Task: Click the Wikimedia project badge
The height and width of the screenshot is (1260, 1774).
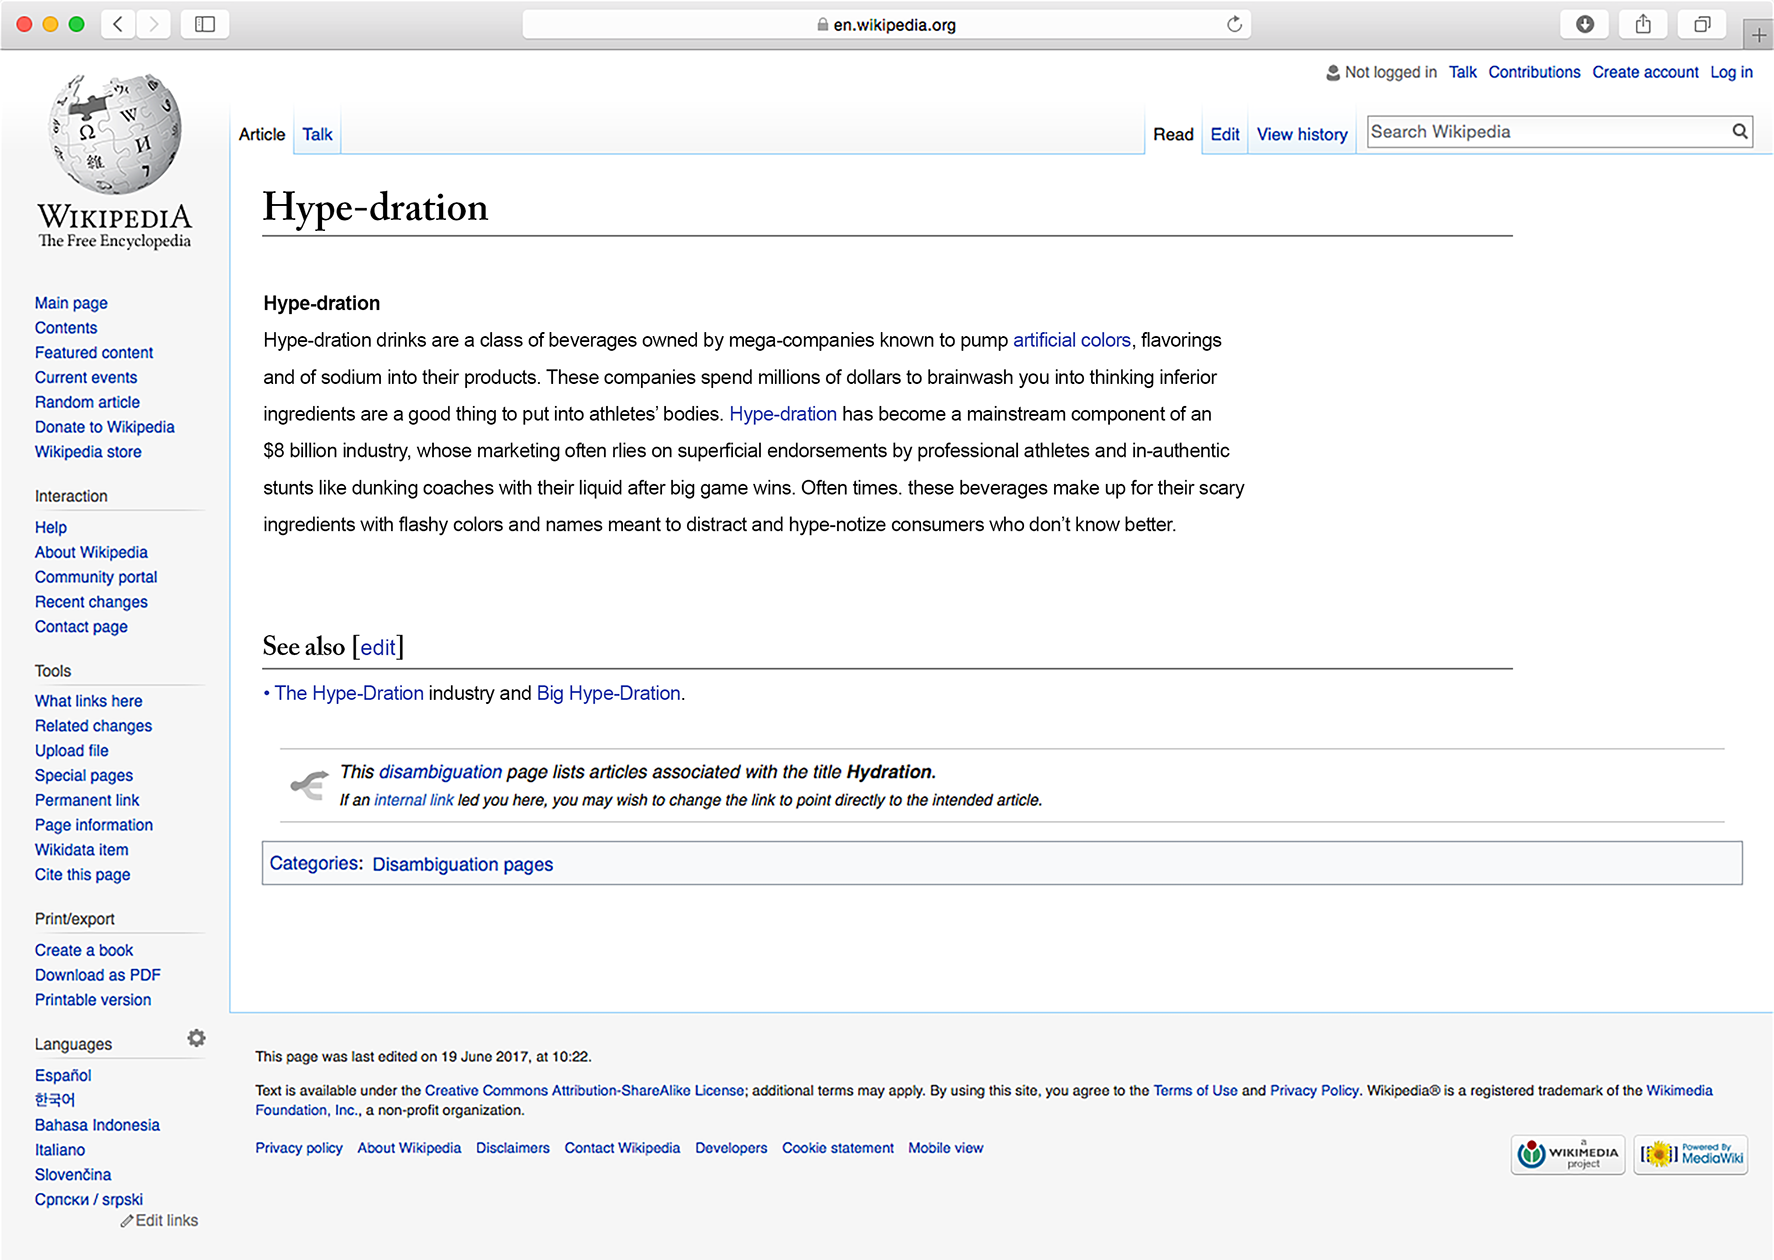Action: coord(1568,1155)
